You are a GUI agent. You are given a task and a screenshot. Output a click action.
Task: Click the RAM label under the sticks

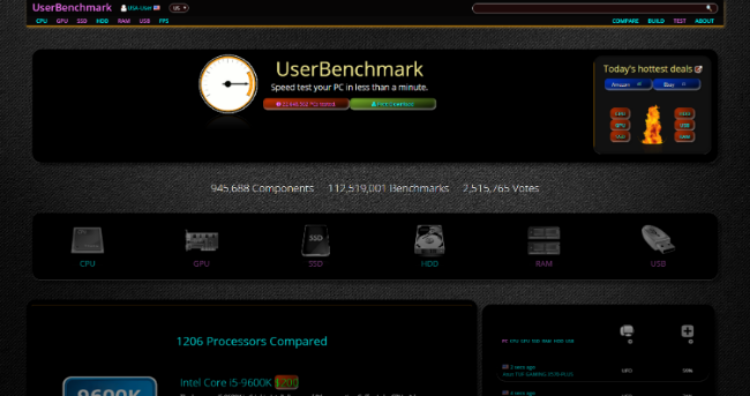[543, 264]
